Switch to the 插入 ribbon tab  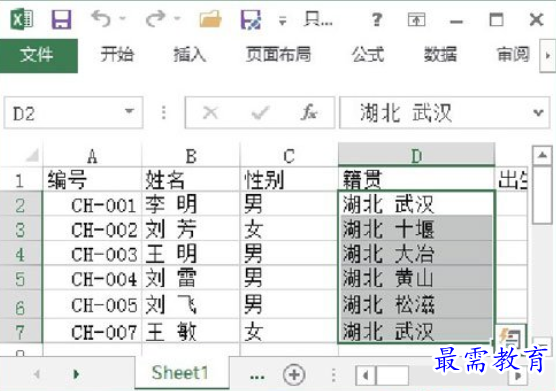click(190, 55)
